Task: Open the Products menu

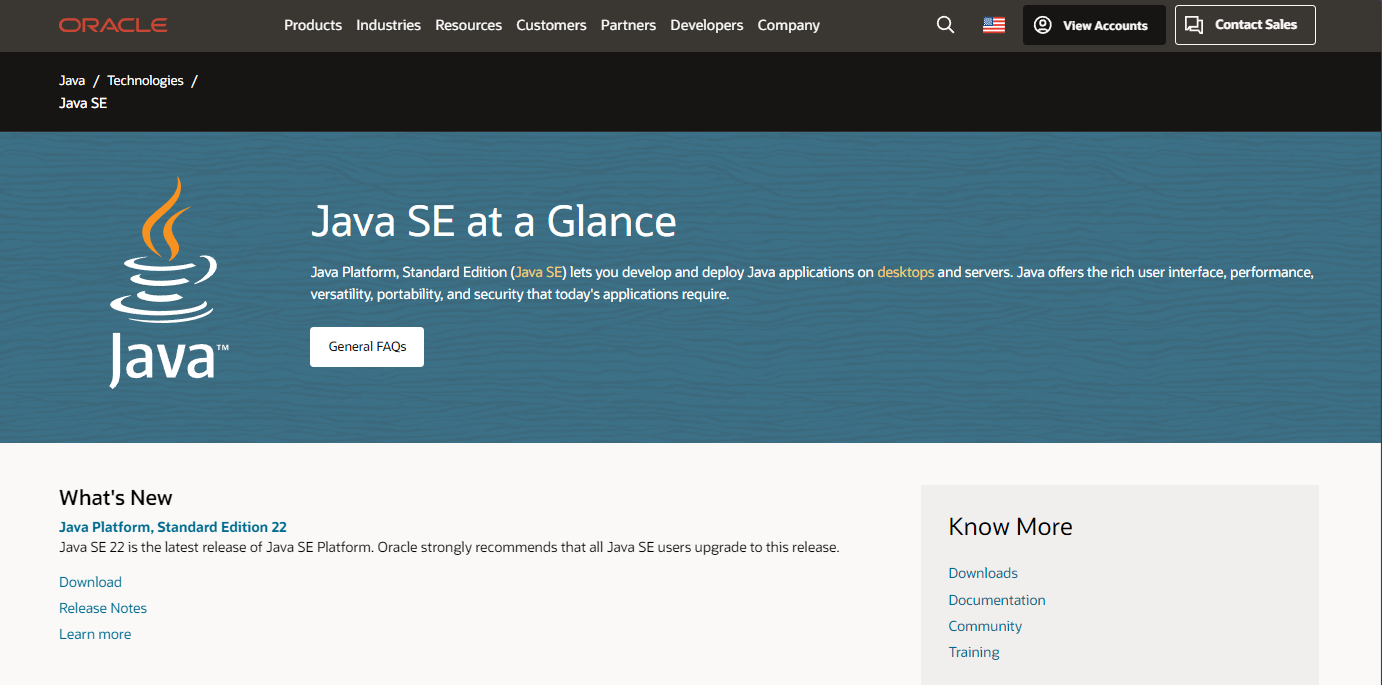Action: pyautogui.click(x=313, y=25)
